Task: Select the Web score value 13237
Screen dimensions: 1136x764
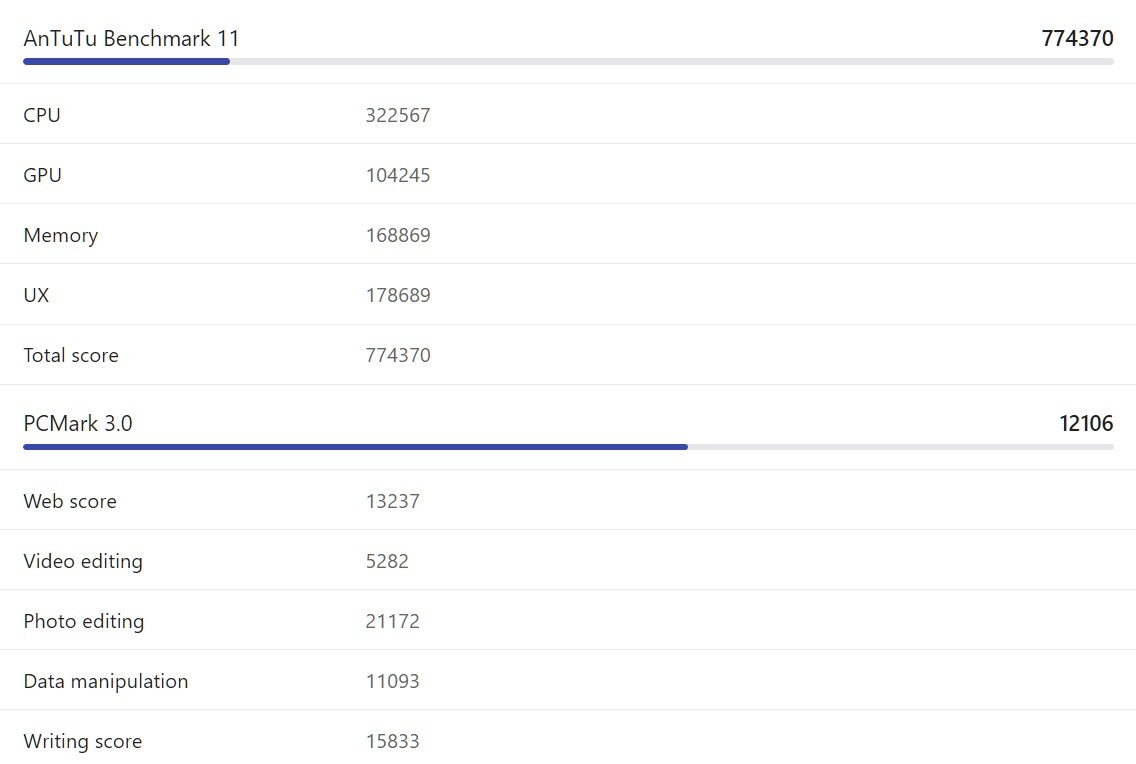Action: click(x=393, y=501)
